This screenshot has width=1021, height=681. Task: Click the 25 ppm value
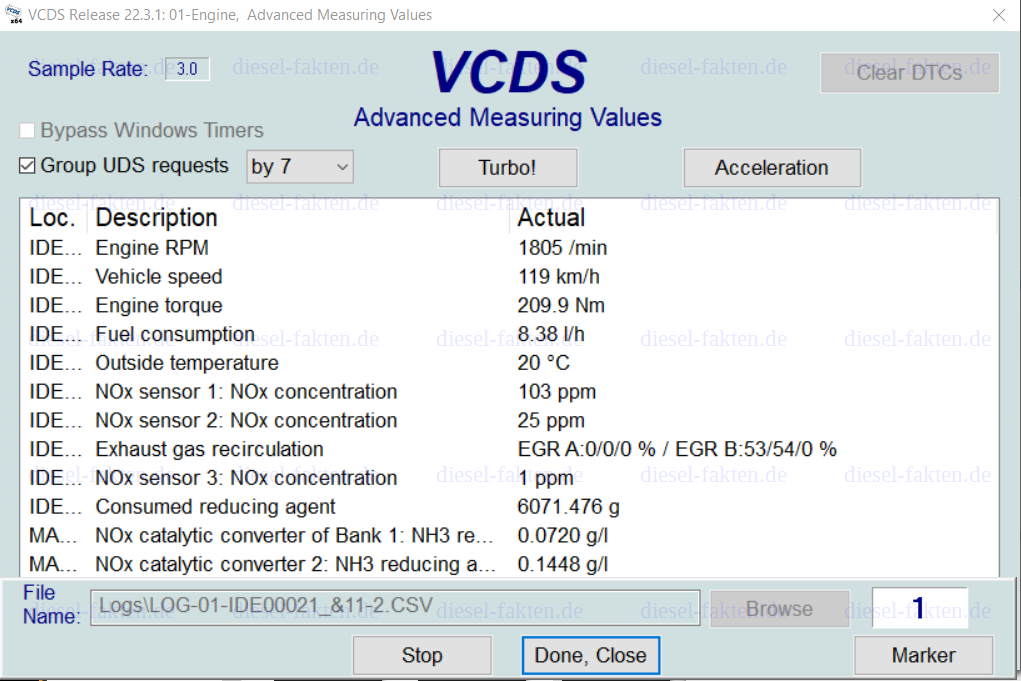[x=551, y=420]
